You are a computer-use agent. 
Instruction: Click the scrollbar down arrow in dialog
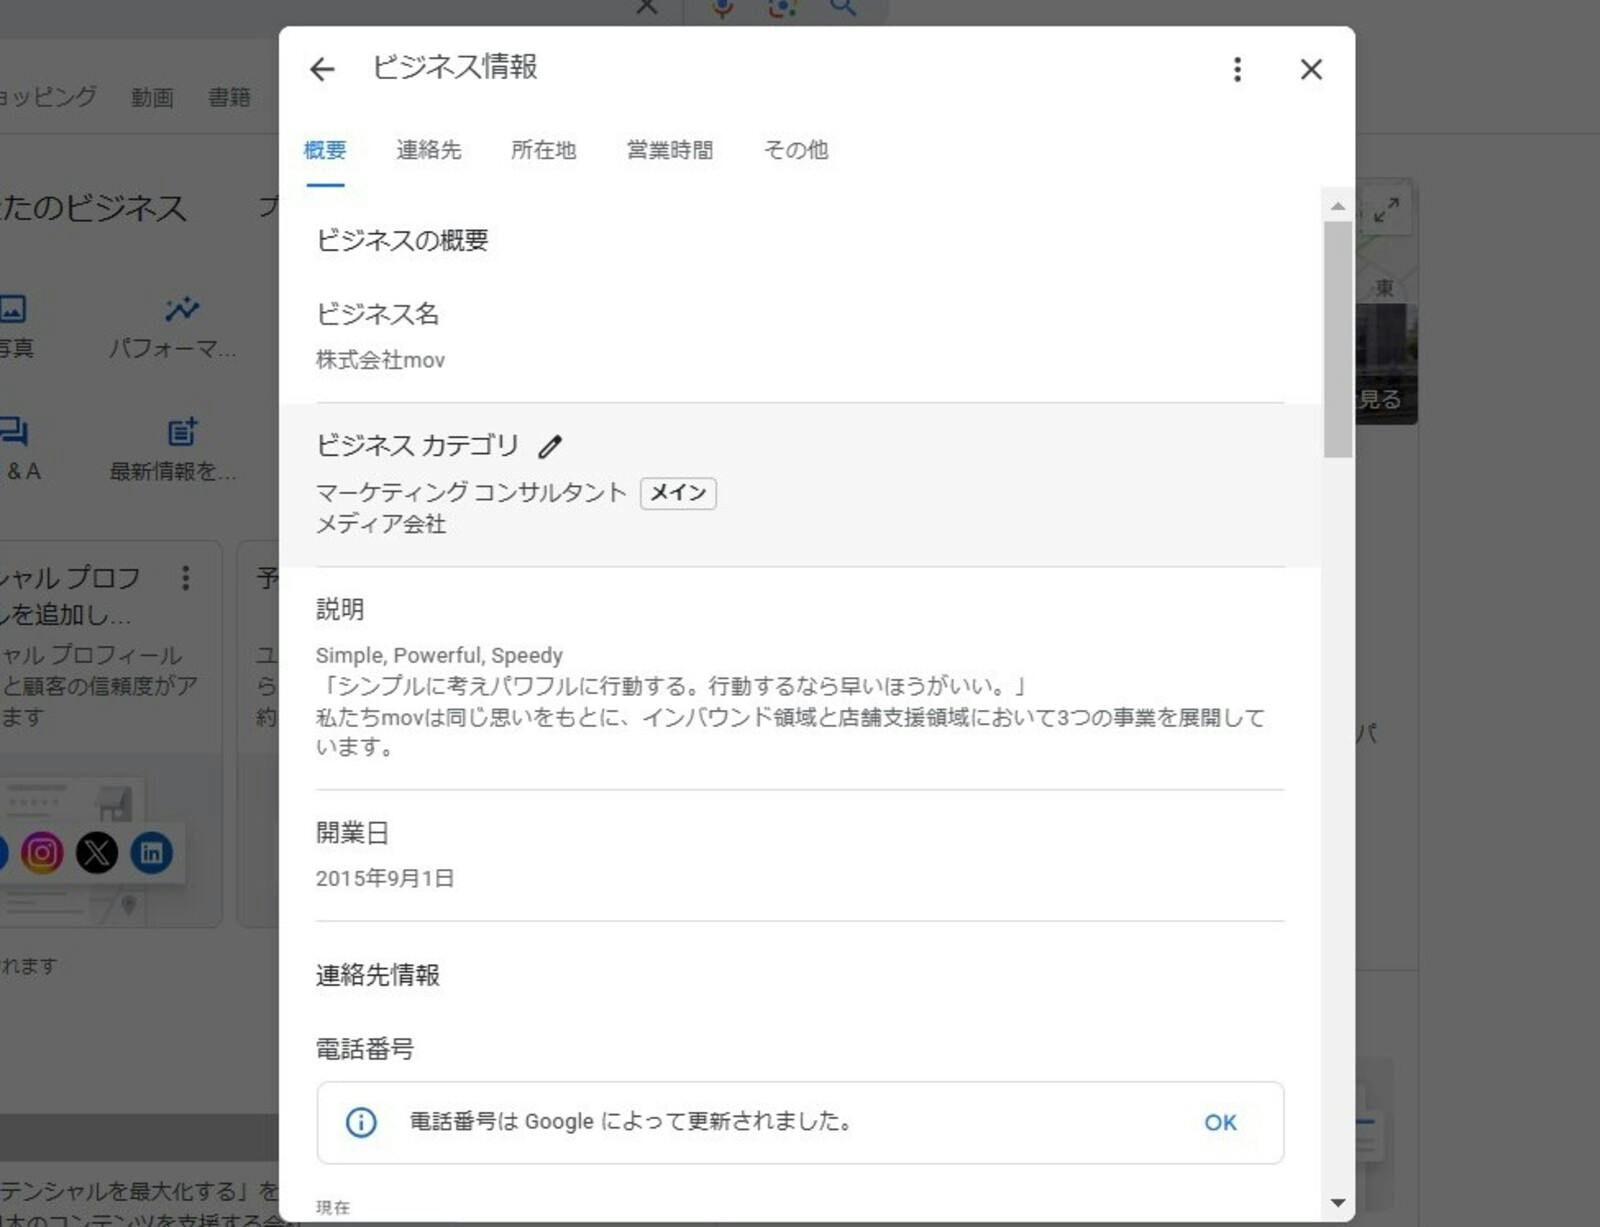coord(1338,1203)
